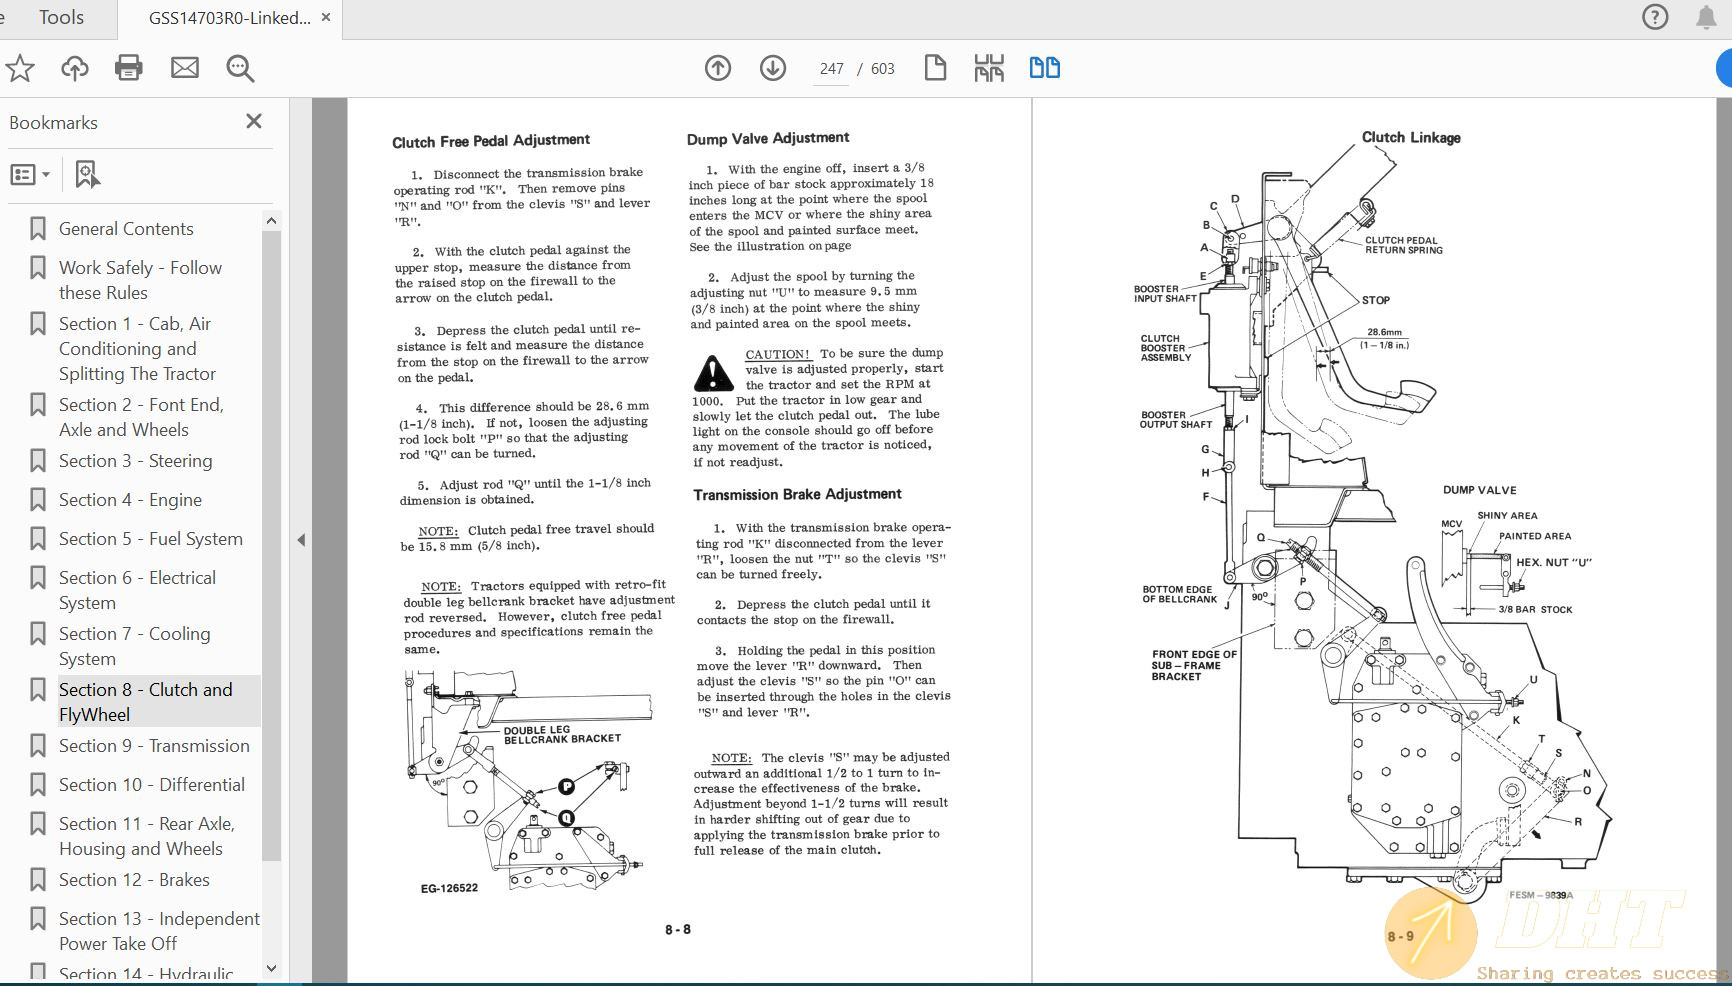Open the Tools tab
Screen dimensions: 1732x986
tap(61, 18)
